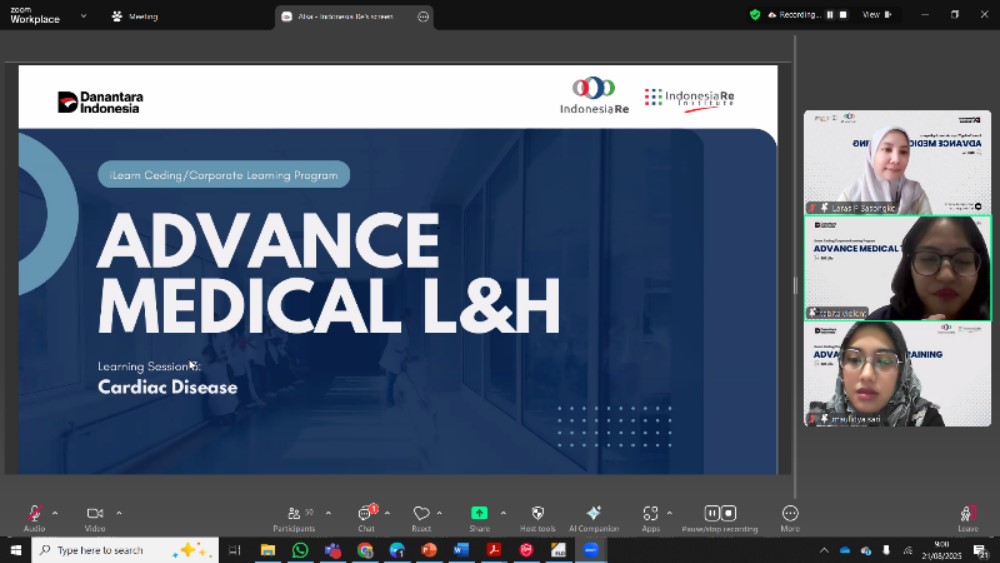The image size is (1000, 563).
Task: Open the Chat panel
Action: [x=366, y=514]
